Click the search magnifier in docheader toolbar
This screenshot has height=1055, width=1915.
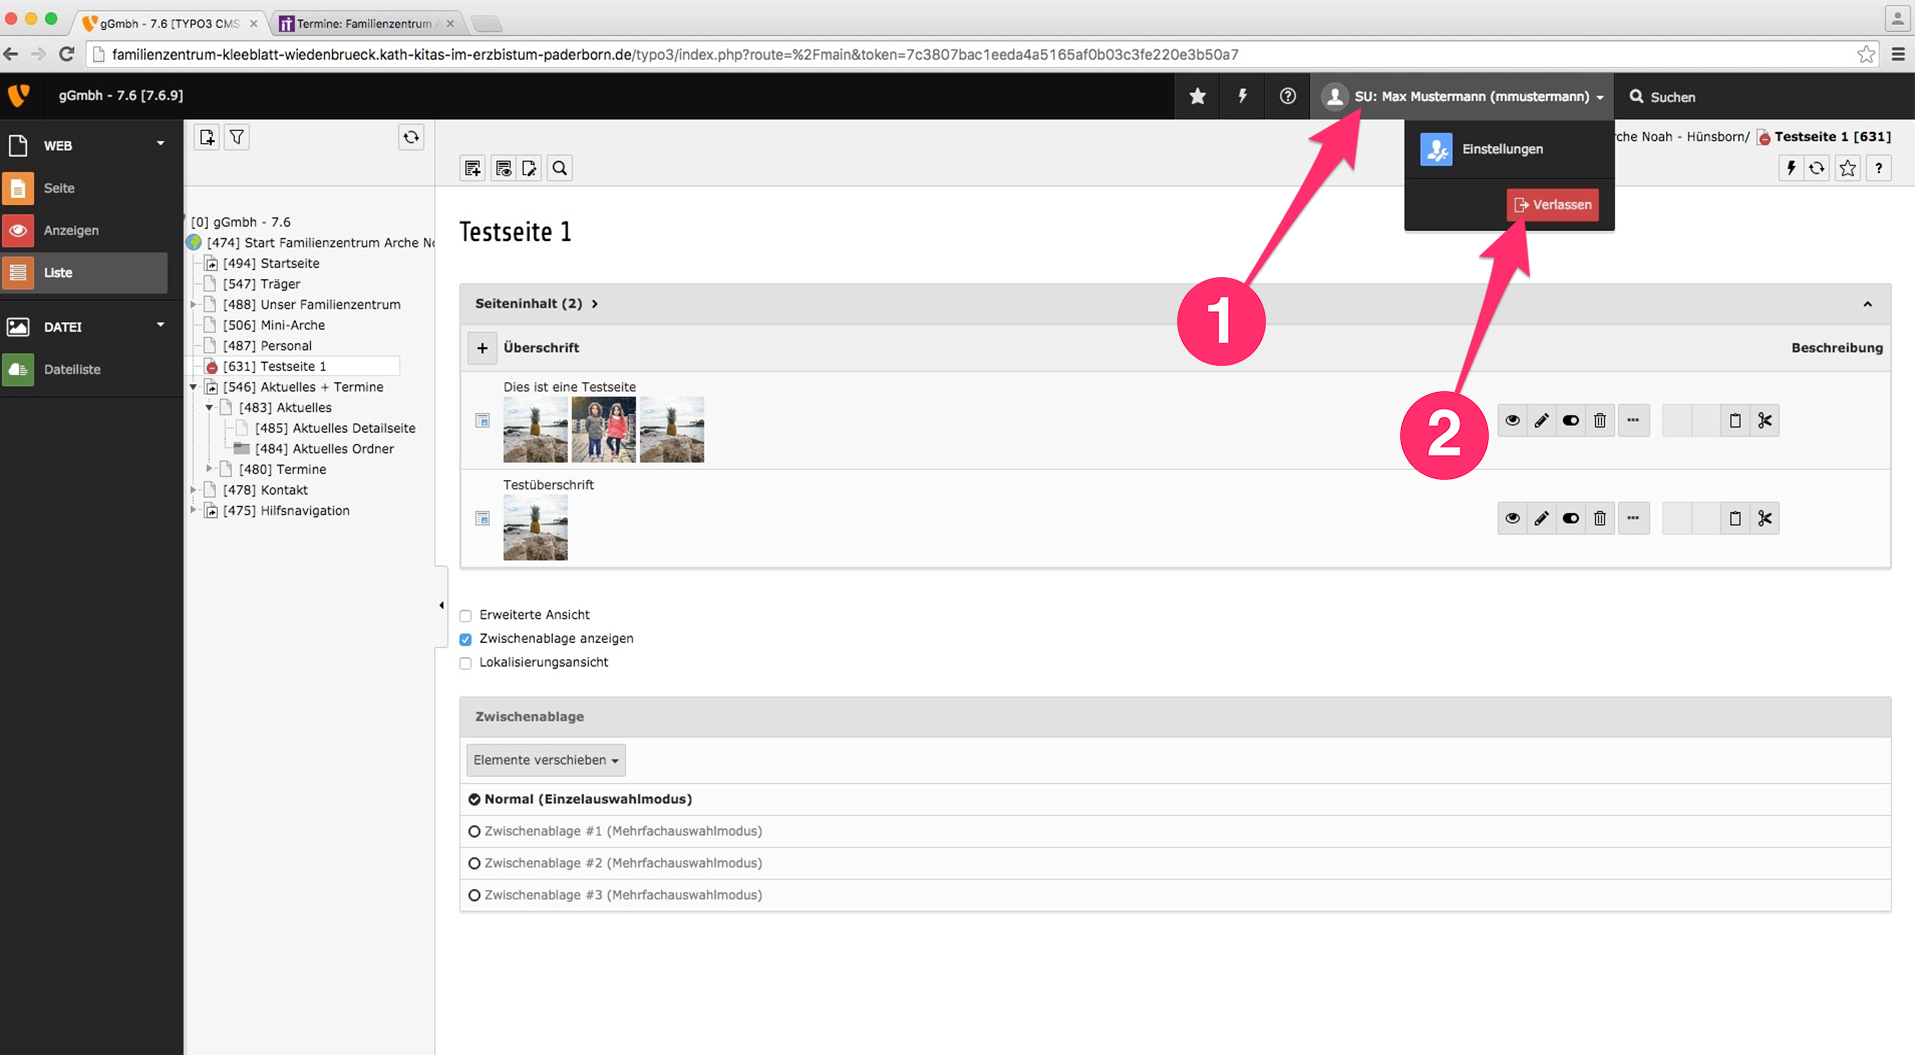pyautogui.click(x=560, y=168)
